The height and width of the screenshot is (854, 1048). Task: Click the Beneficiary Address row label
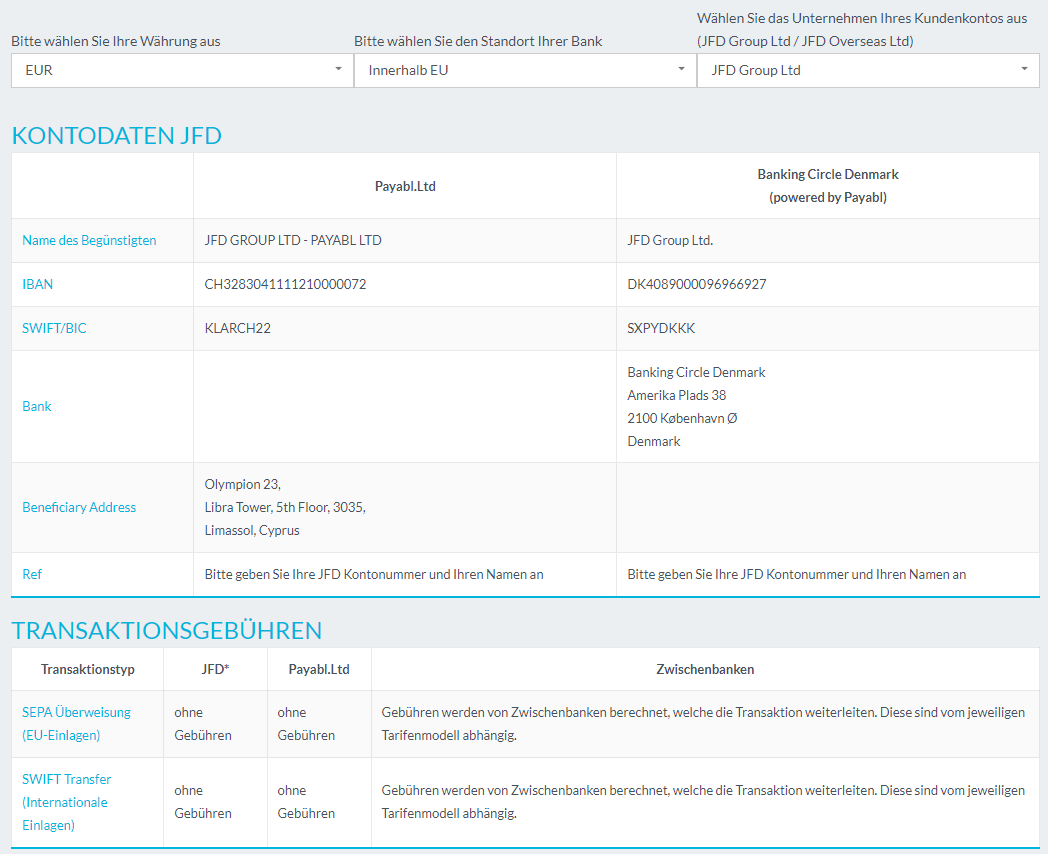click(79, 507)
